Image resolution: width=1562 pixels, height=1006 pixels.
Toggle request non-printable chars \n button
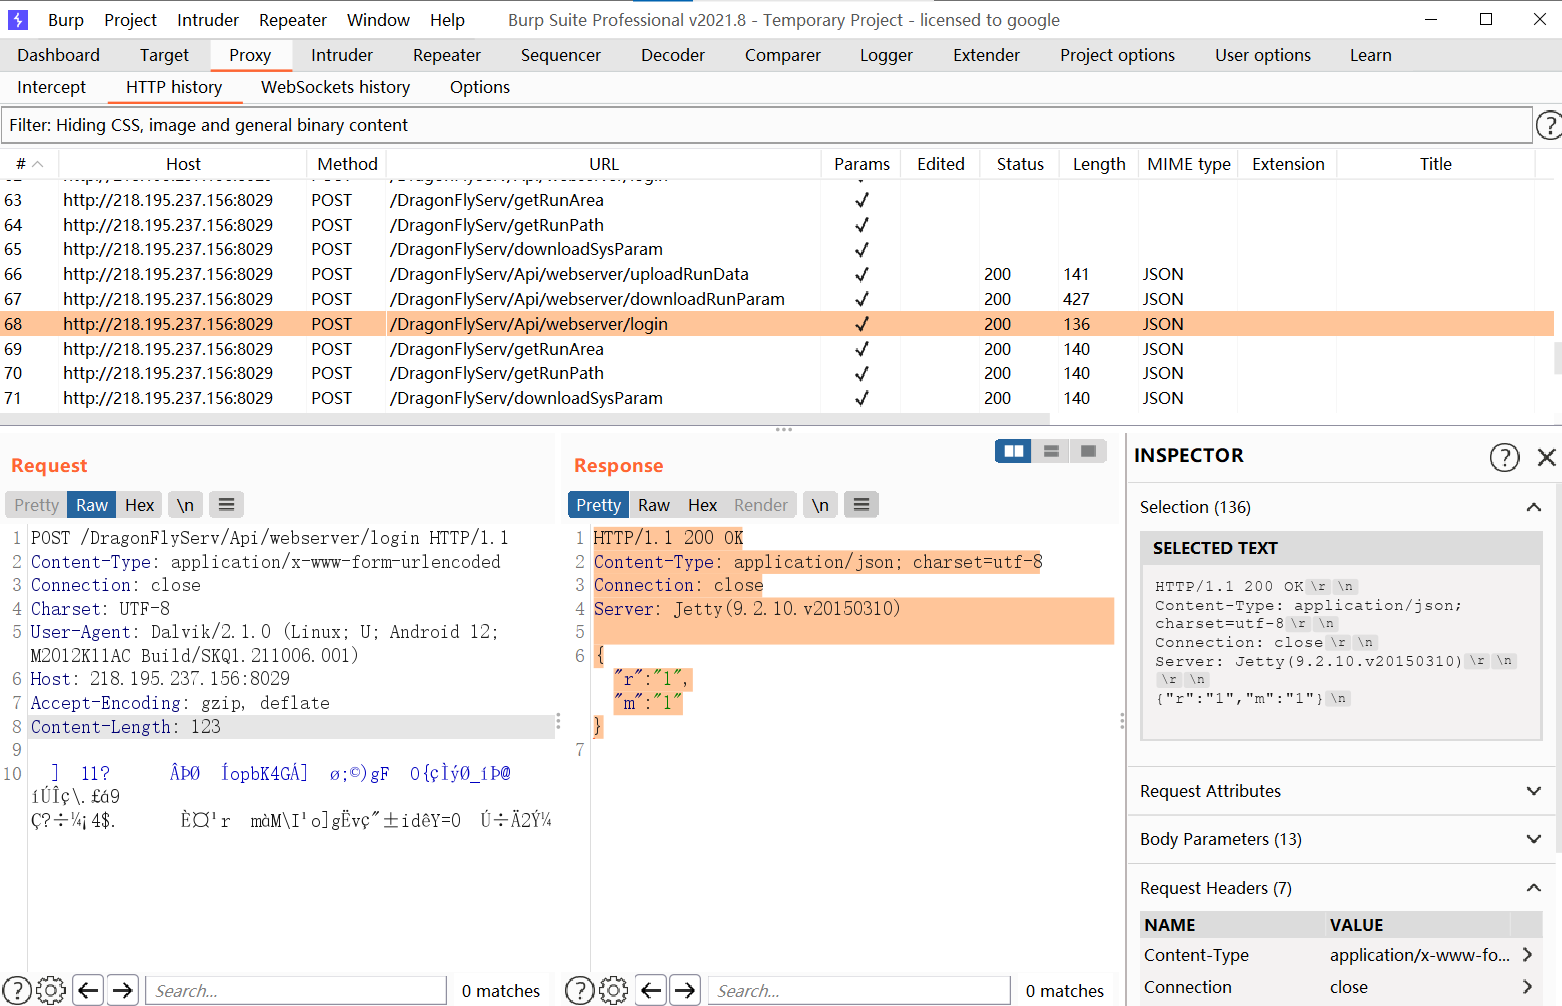click(x=185, y=505)
